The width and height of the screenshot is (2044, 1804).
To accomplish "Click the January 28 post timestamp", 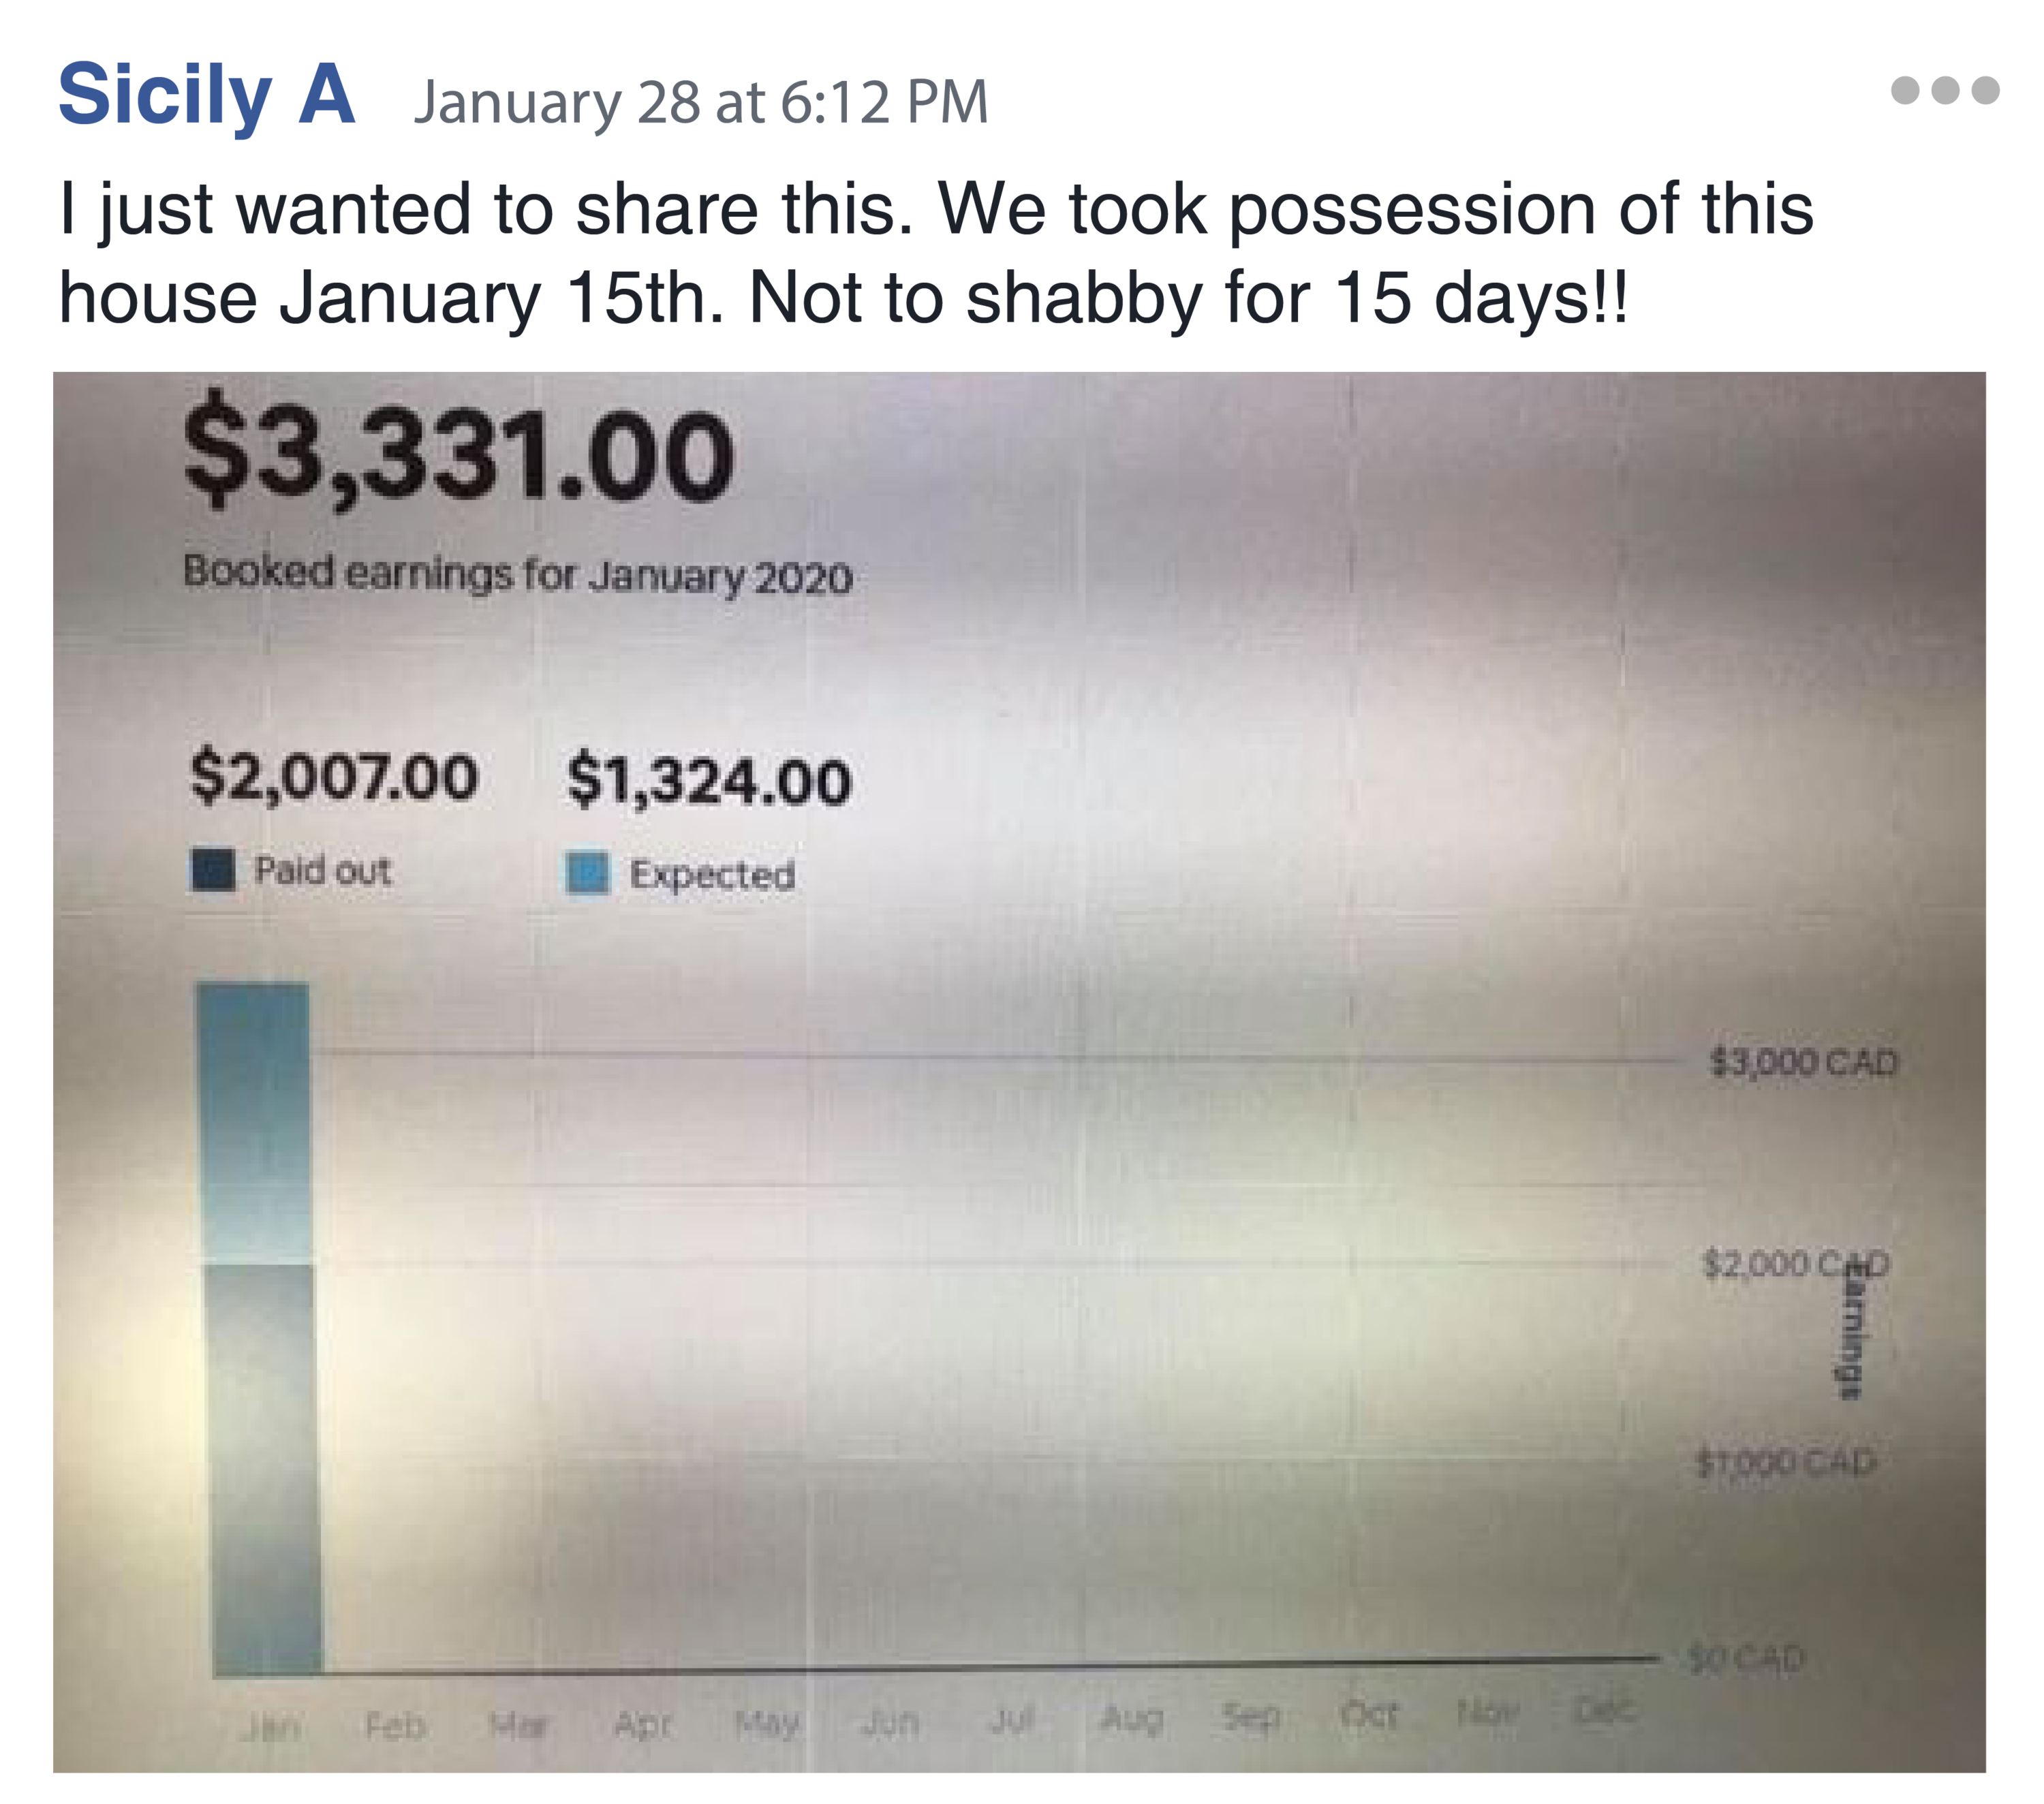I will pos(700,102).
